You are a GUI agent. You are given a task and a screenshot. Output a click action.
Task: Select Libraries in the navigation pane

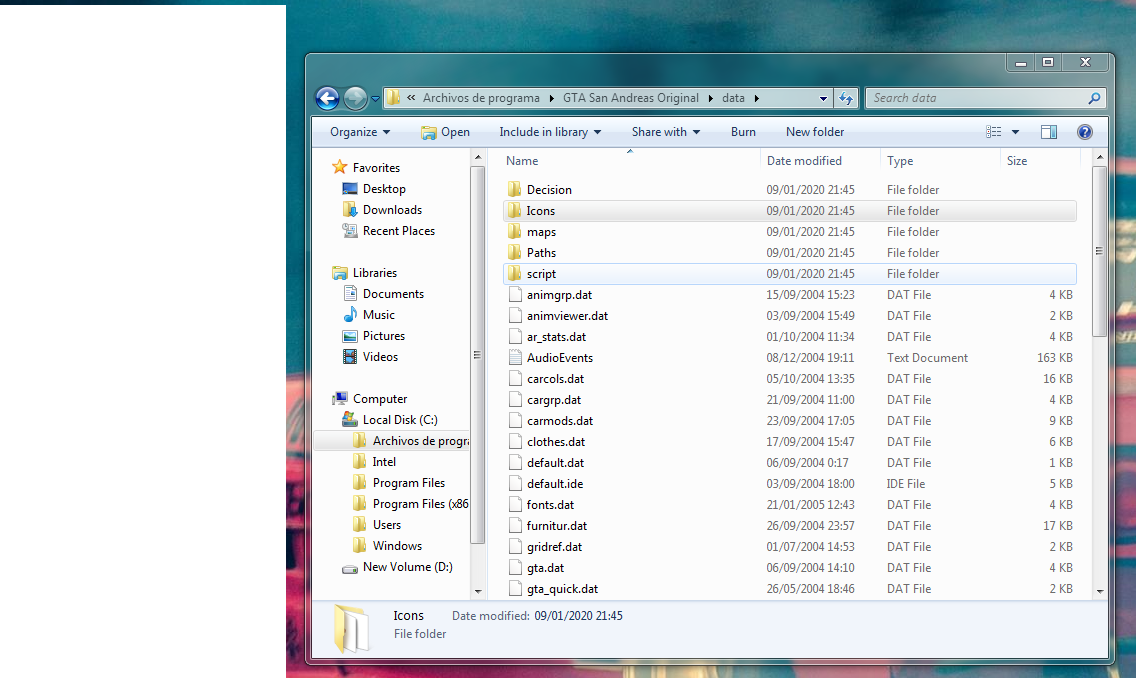(375, 272)
